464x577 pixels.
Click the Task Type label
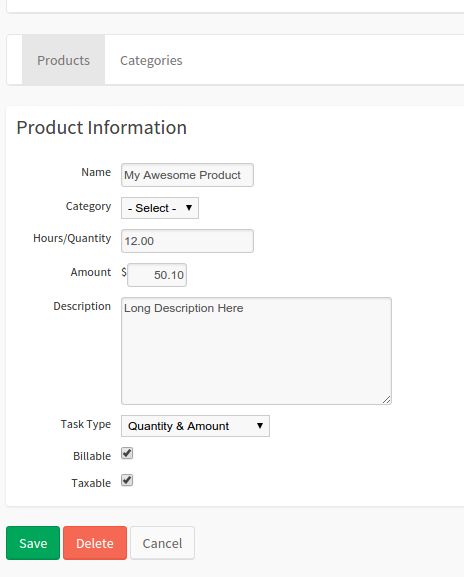click(x=86, y=424)
